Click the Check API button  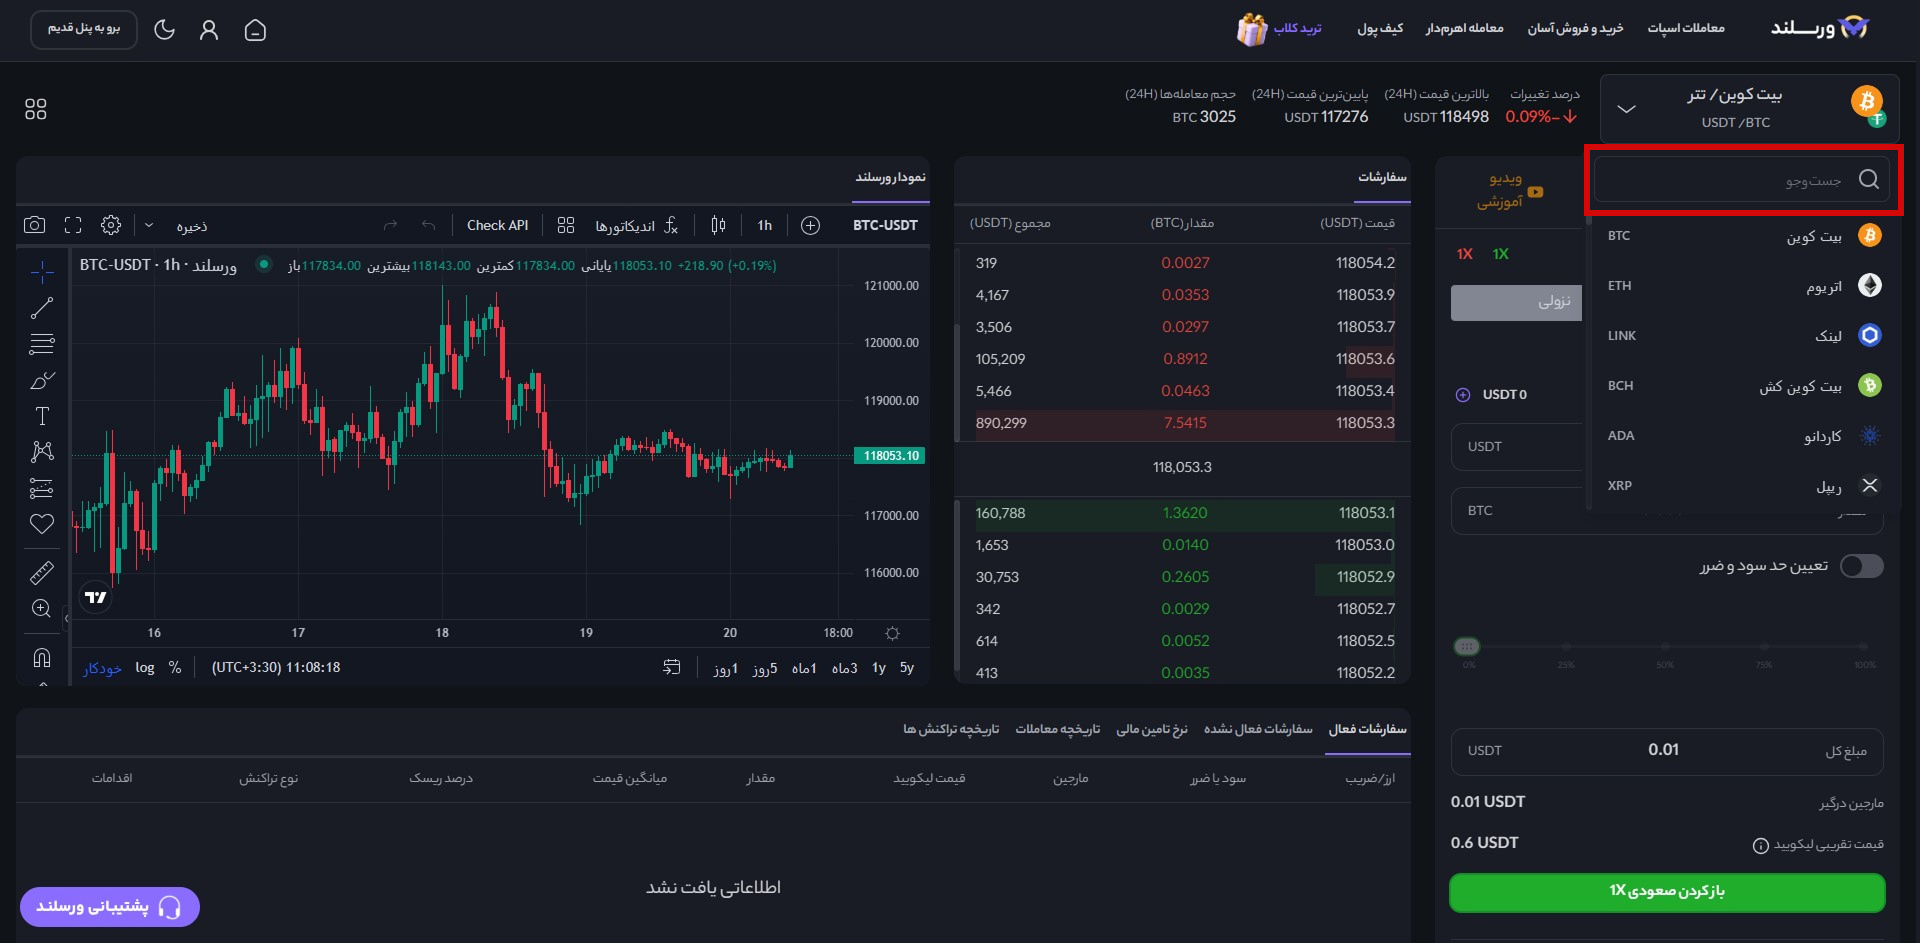point(497,225)
